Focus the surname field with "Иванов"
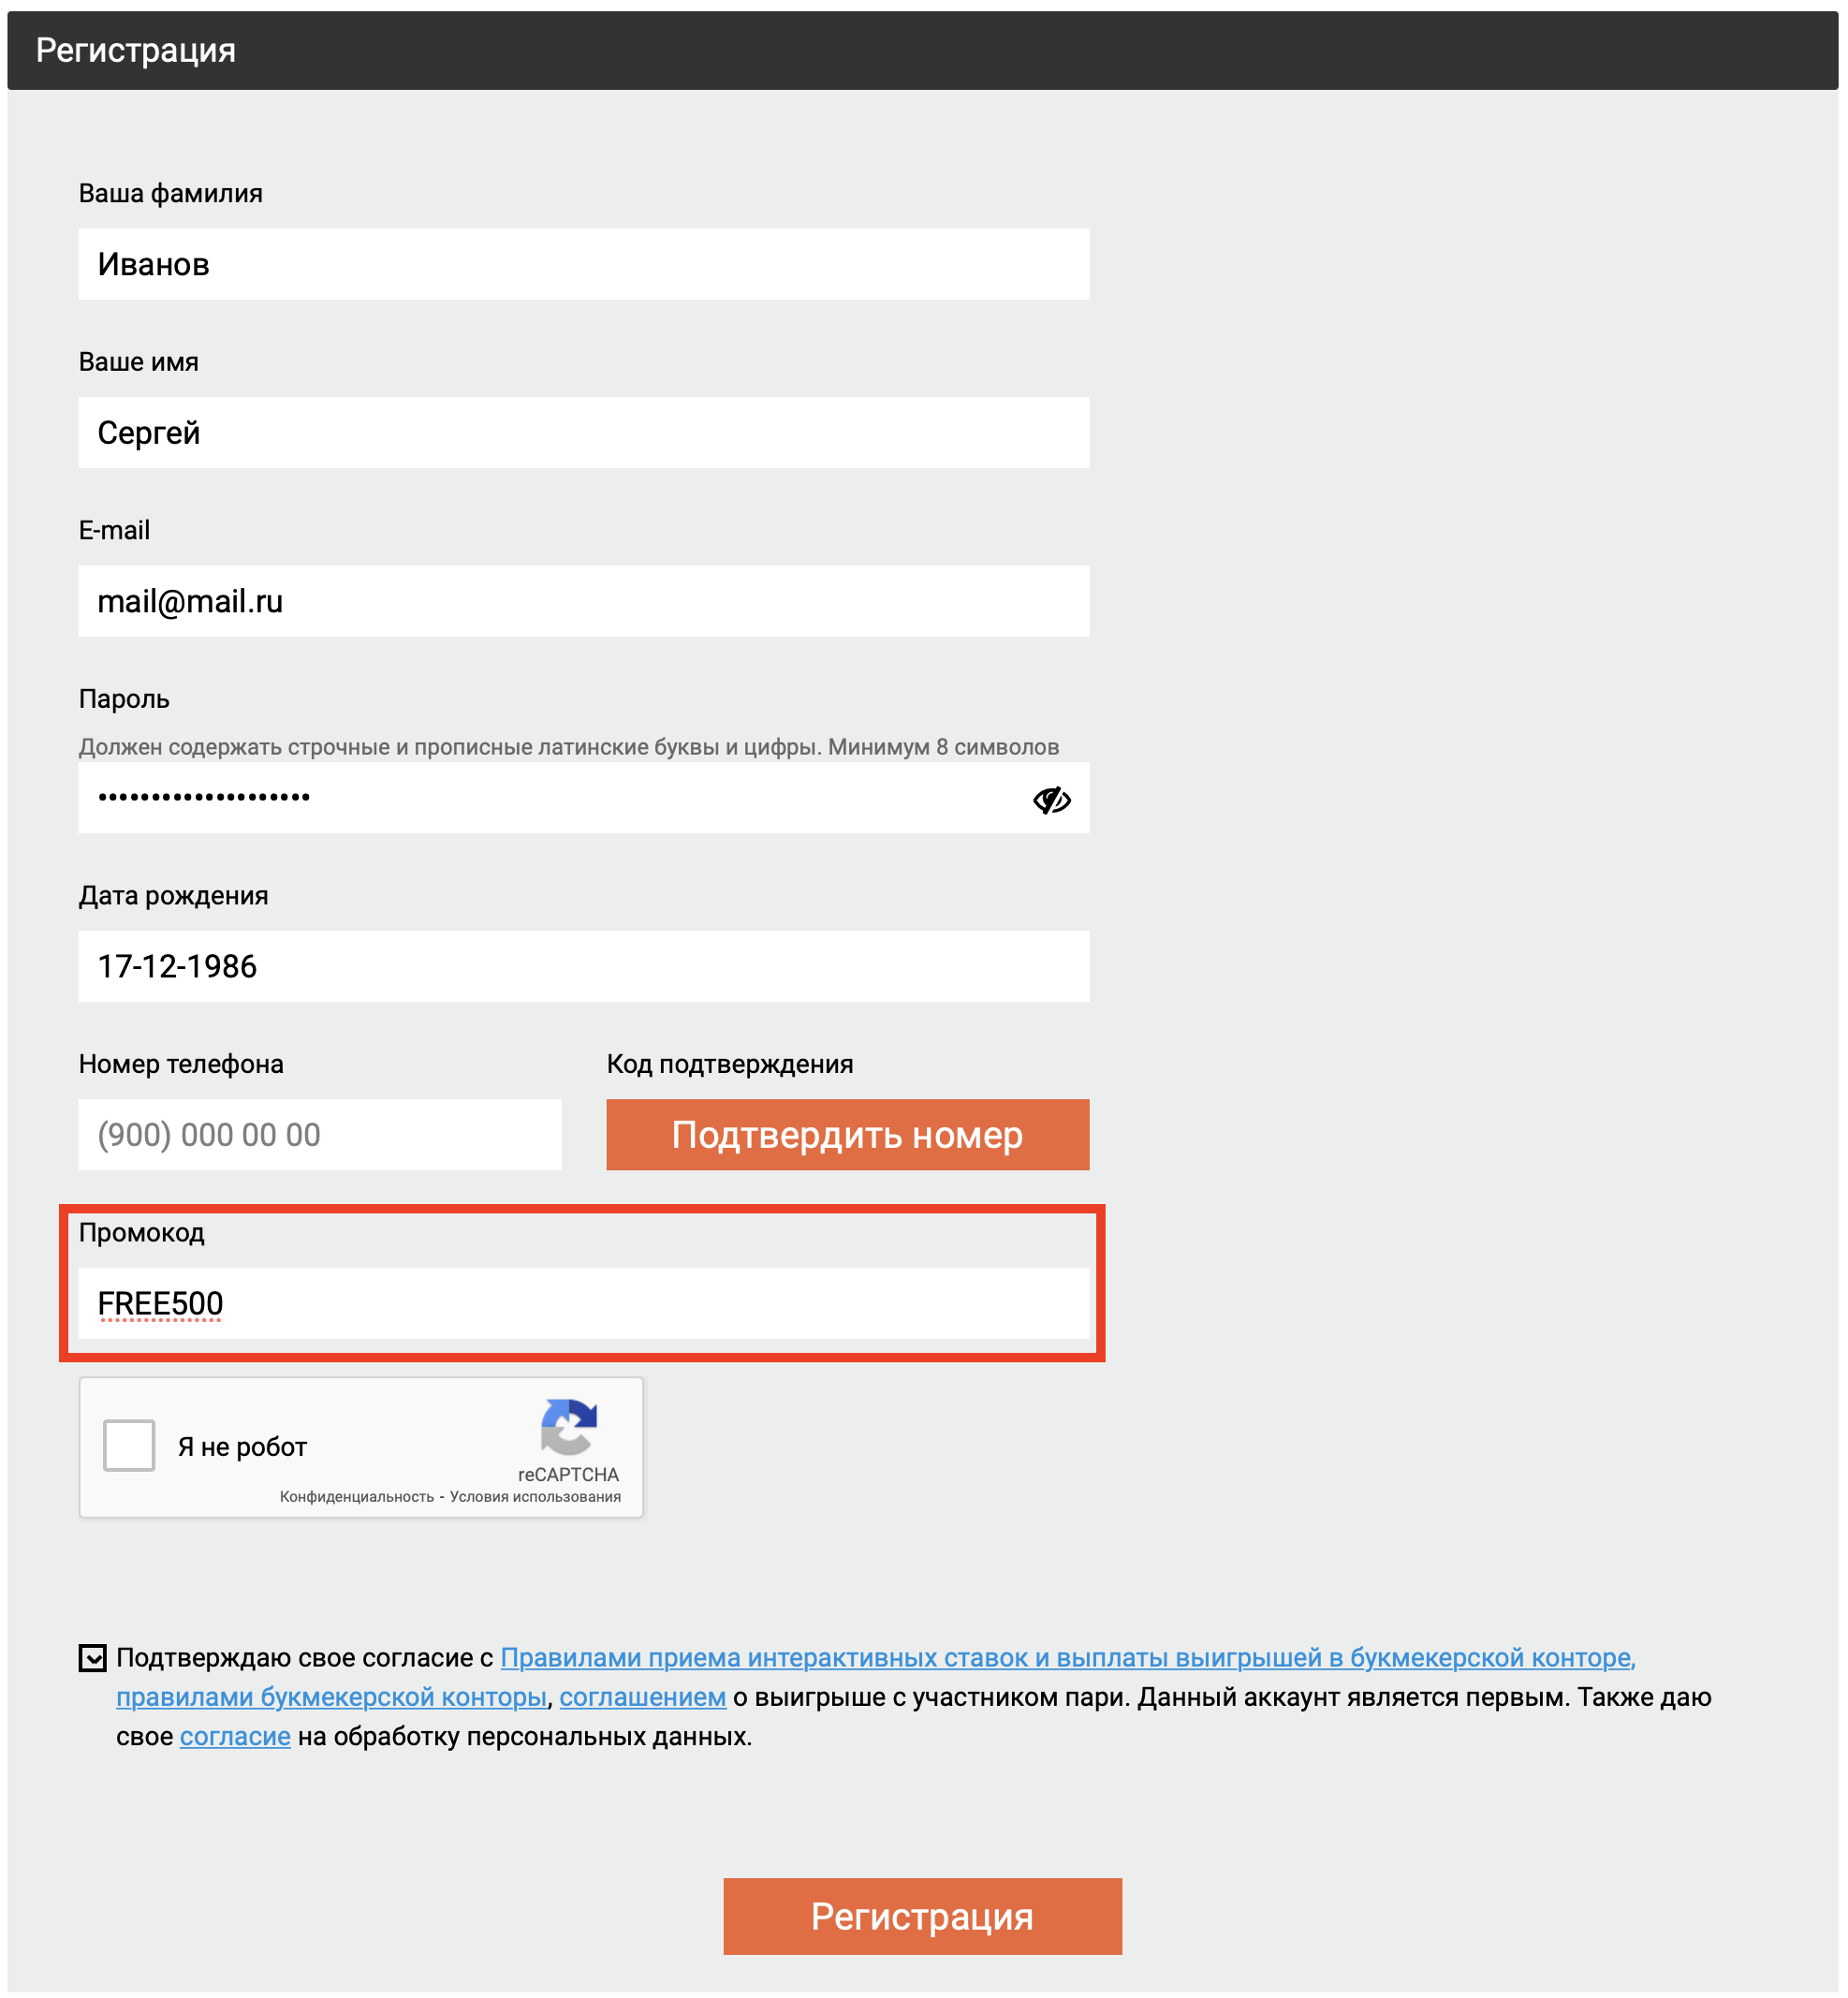This screenshot has height=1998, width=1848. coord(583,264)
